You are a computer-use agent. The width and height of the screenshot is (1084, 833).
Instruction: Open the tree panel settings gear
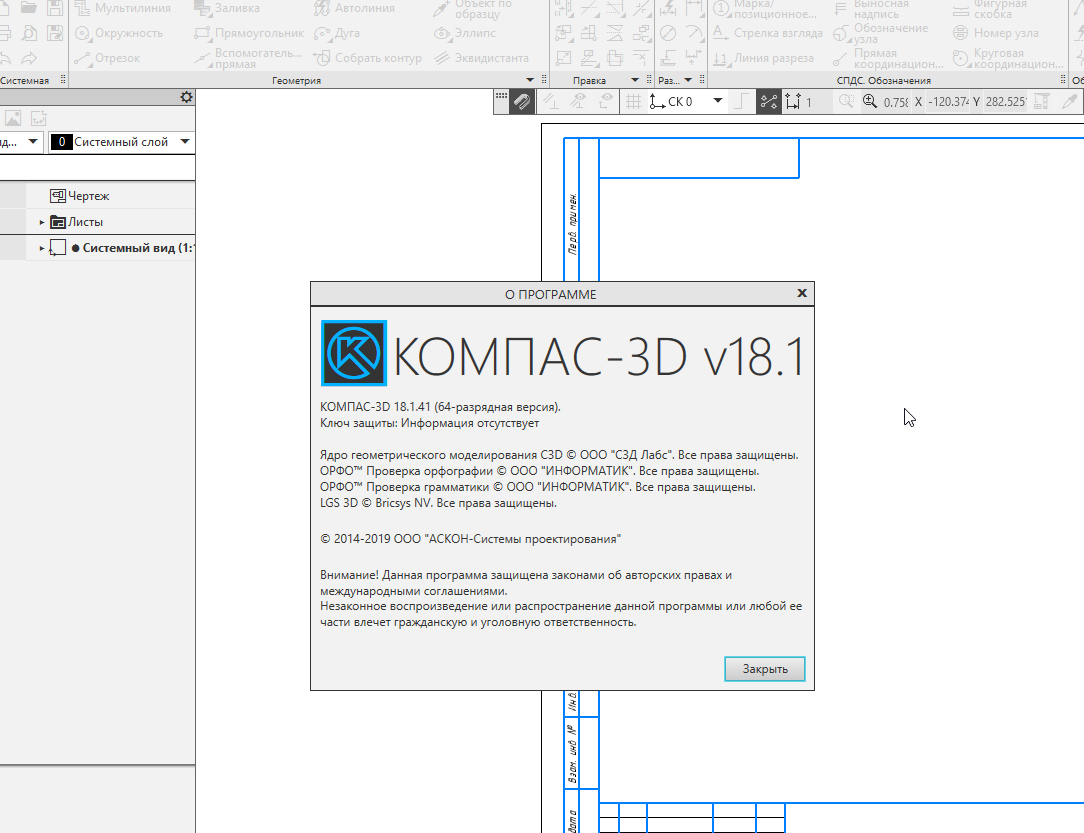coord(186,97)
